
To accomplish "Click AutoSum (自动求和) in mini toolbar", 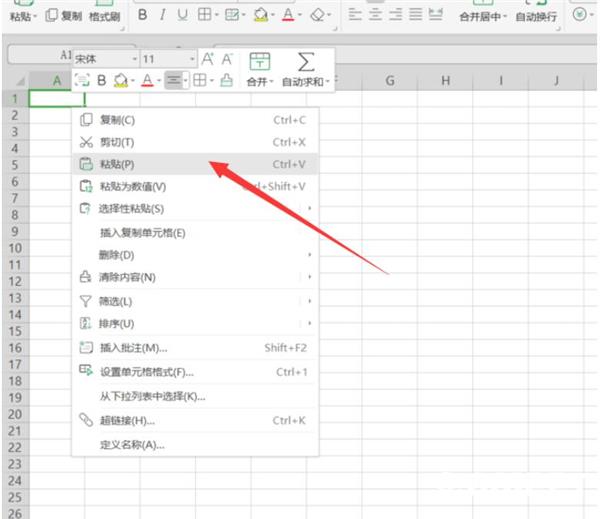I will [306, 69].
